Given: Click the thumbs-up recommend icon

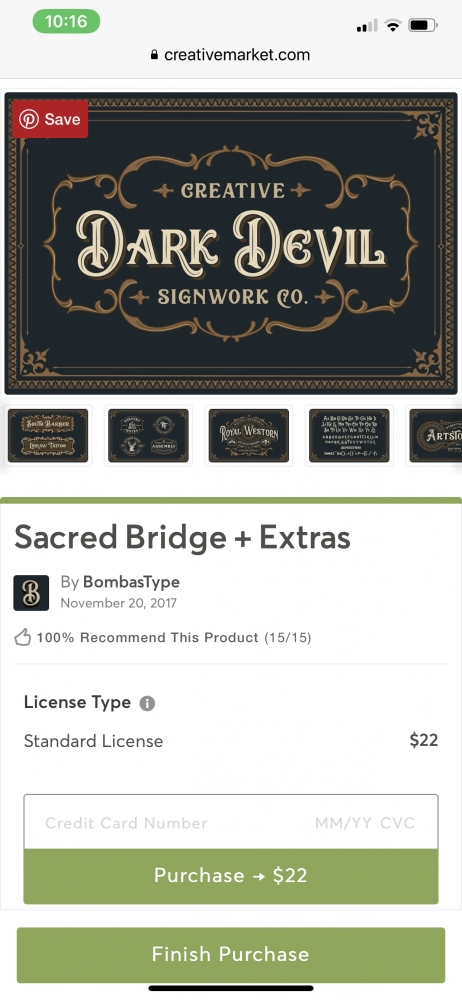Looking at the screenshot, I should [x=23, y=637].
